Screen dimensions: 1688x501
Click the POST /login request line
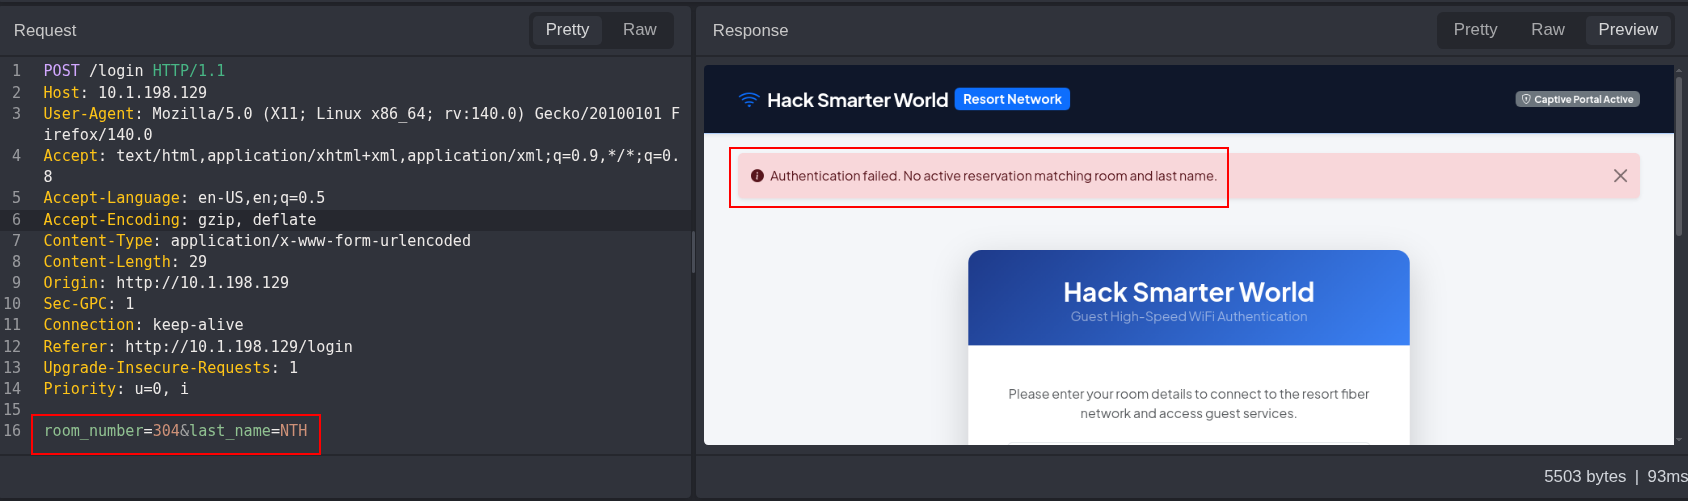[134, 71]
